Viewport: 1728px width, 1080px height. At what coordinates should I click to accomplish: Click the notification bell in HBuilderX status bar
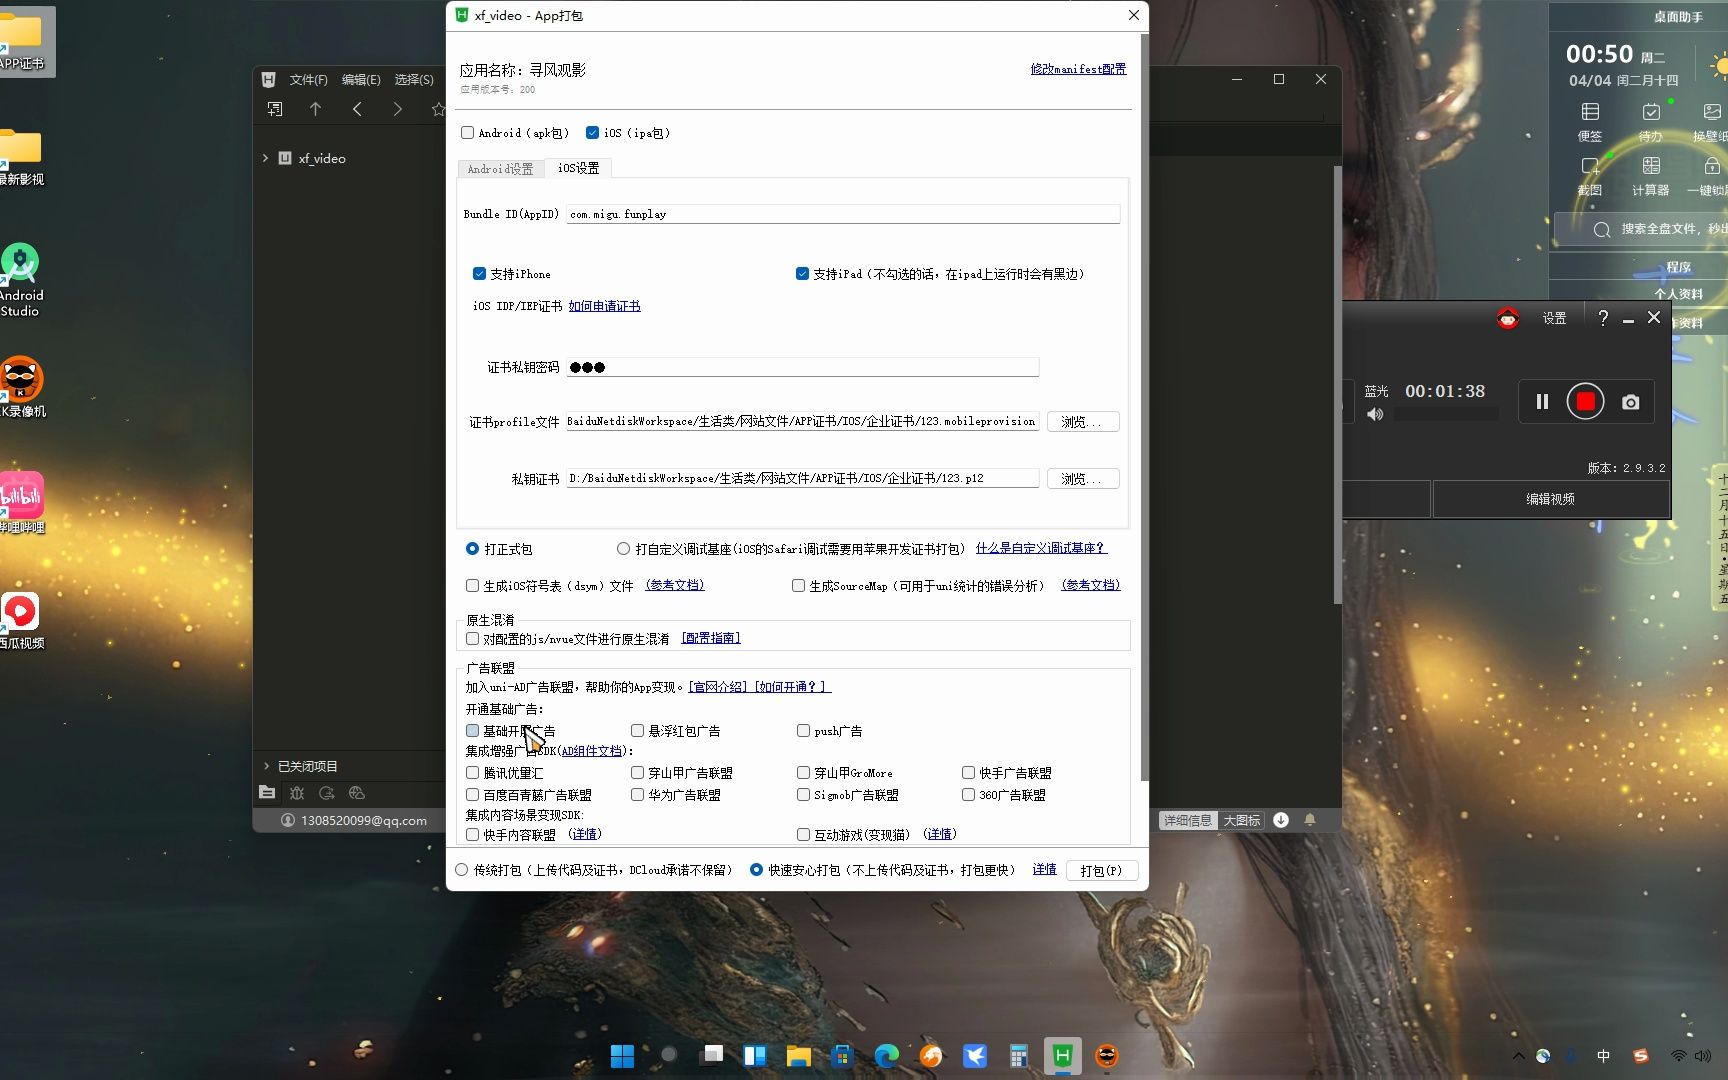pyautogui.click(x=1310, y=820)
